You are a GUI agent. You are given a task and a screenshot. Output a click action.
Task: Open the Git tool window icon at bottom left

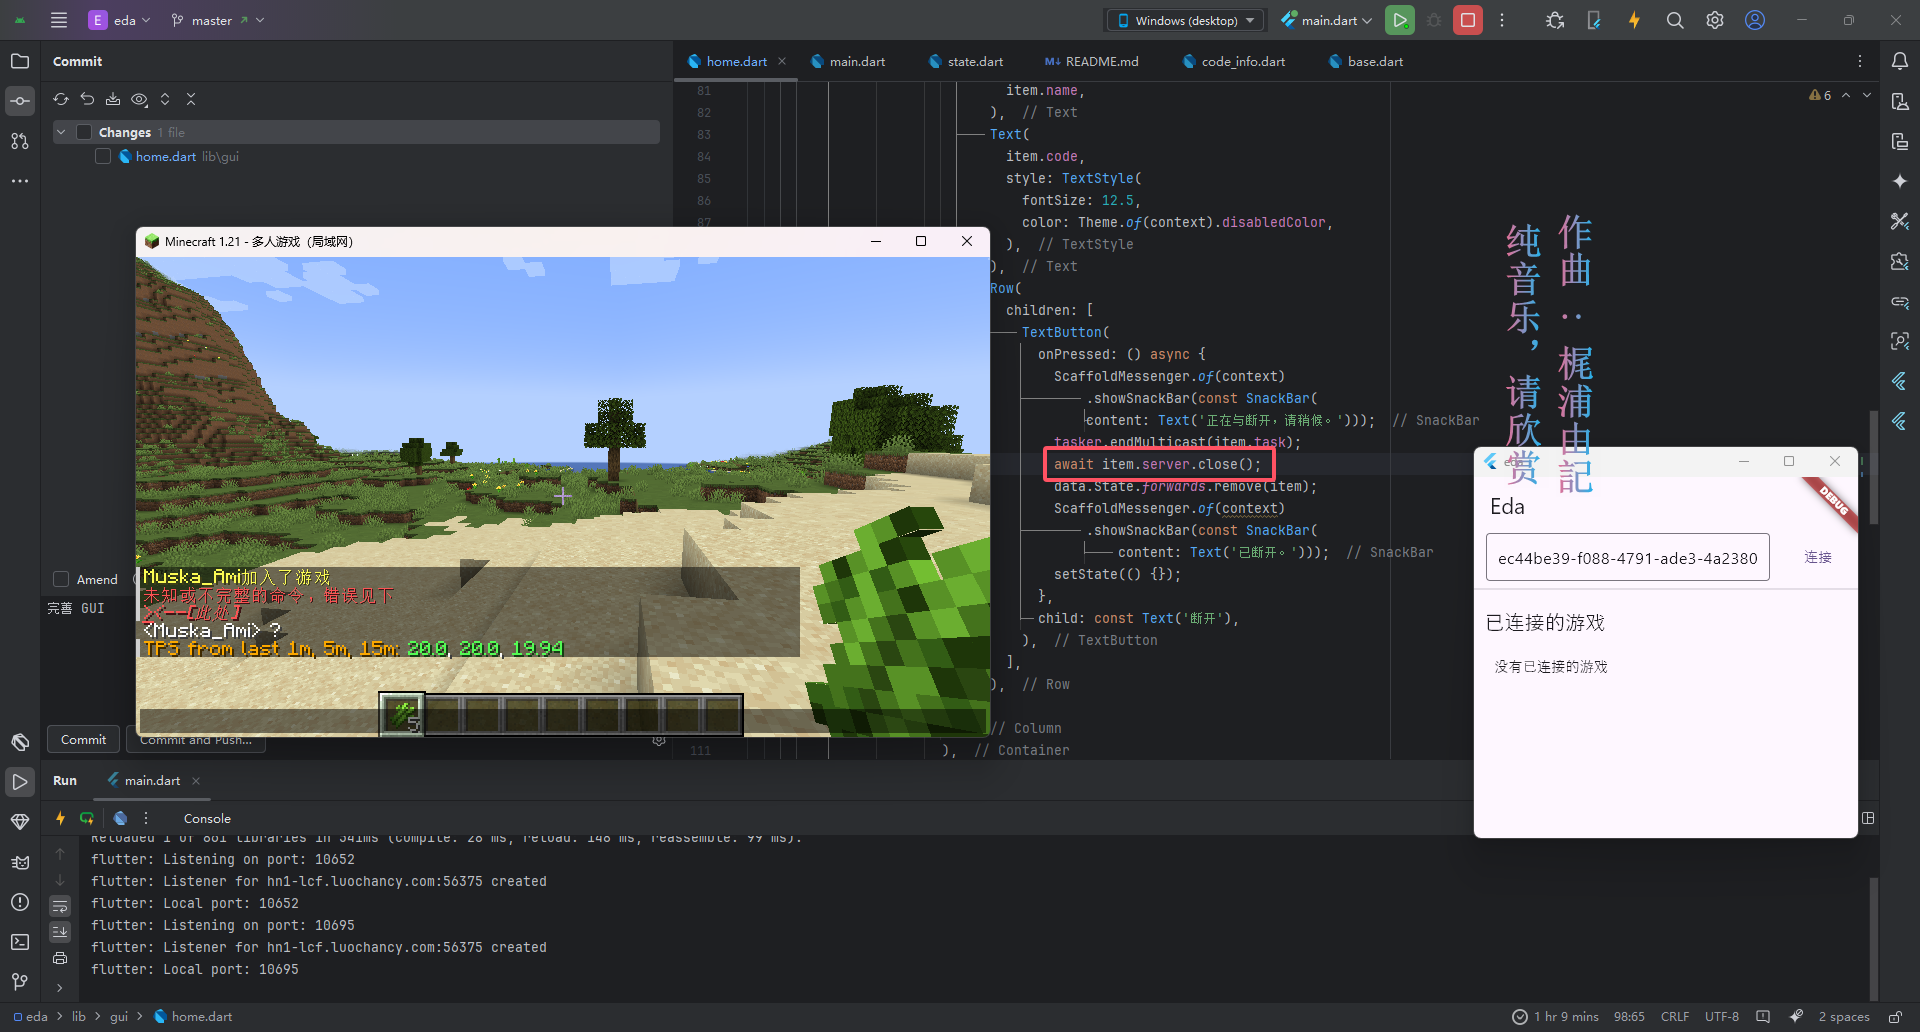(x=20, y=982)
